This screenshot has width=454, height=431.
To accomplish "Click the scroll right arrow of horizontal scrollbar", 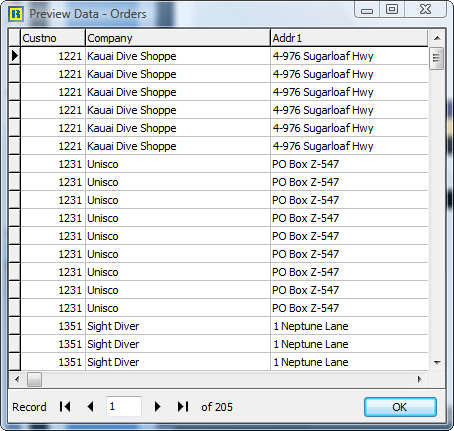I will (420, 379).
